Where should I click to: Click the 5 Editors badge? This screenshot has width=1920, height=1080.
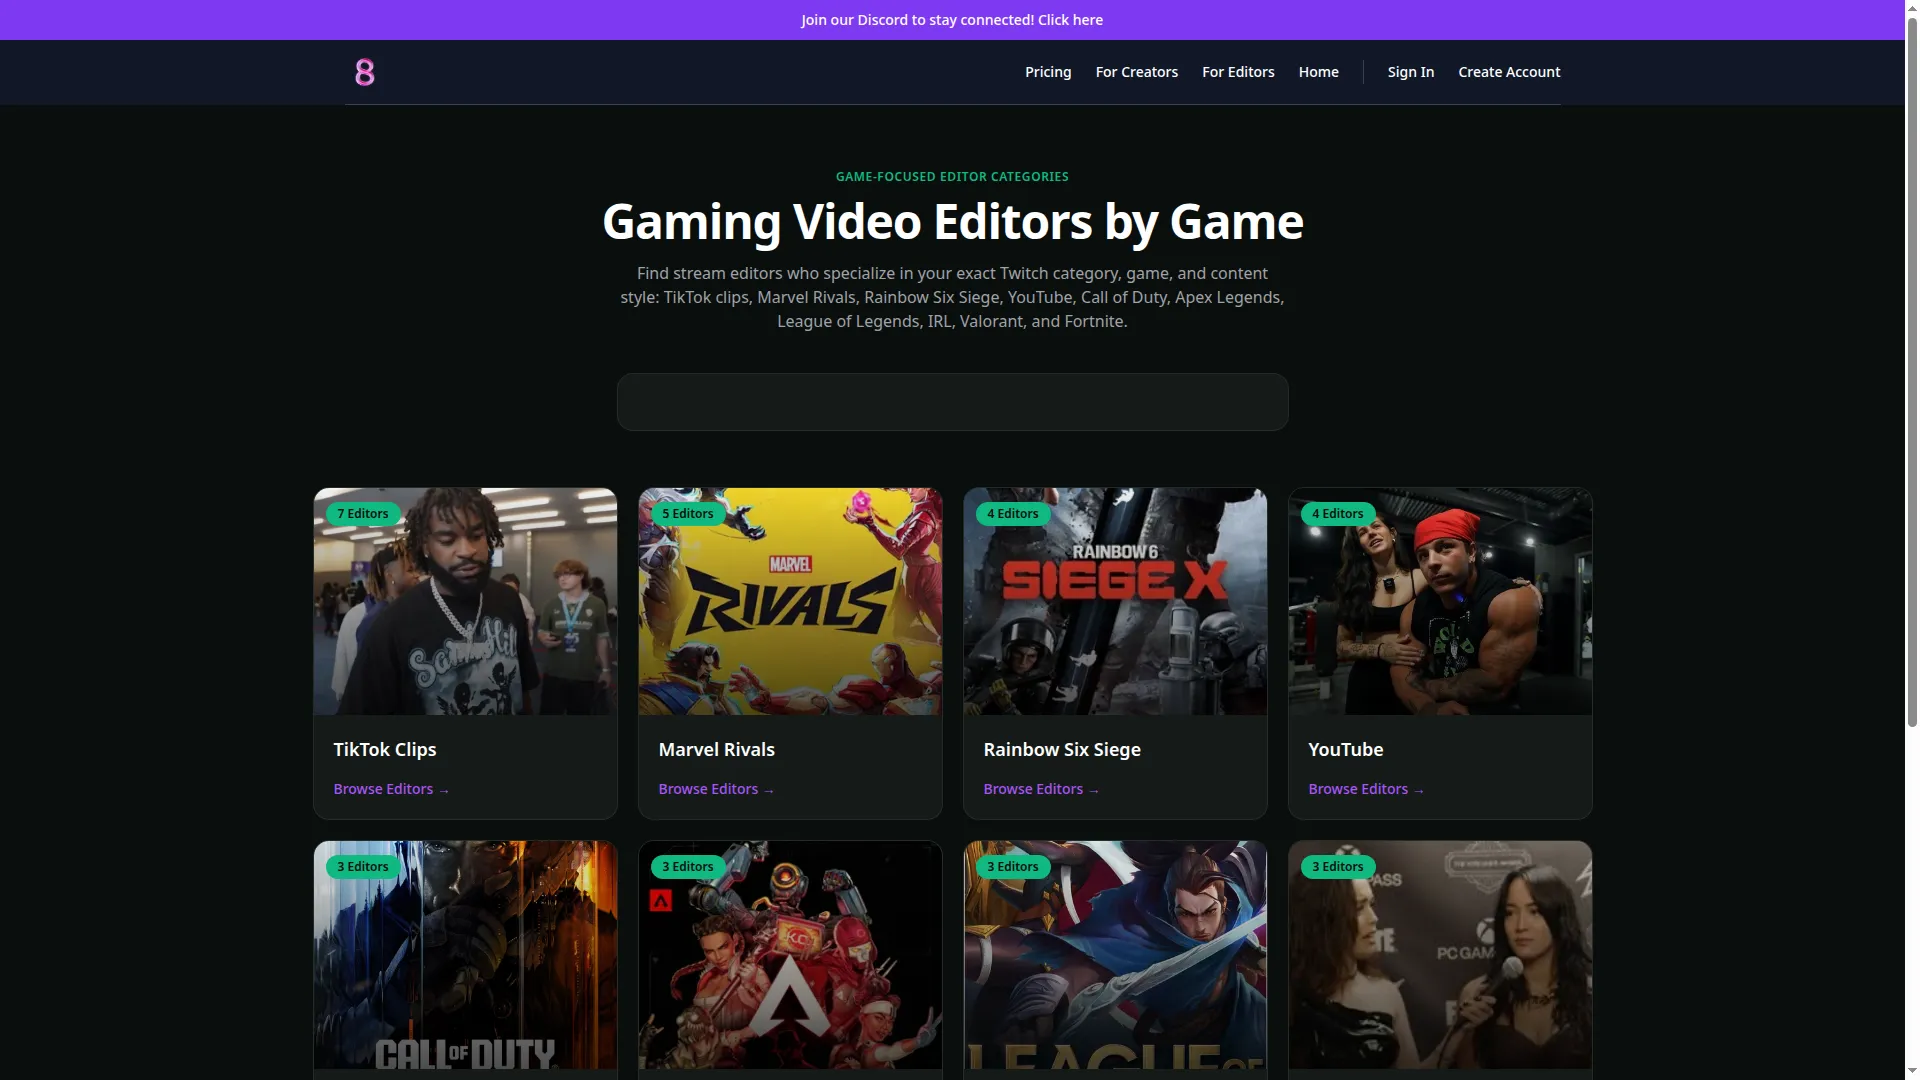[x=688, y=514]
